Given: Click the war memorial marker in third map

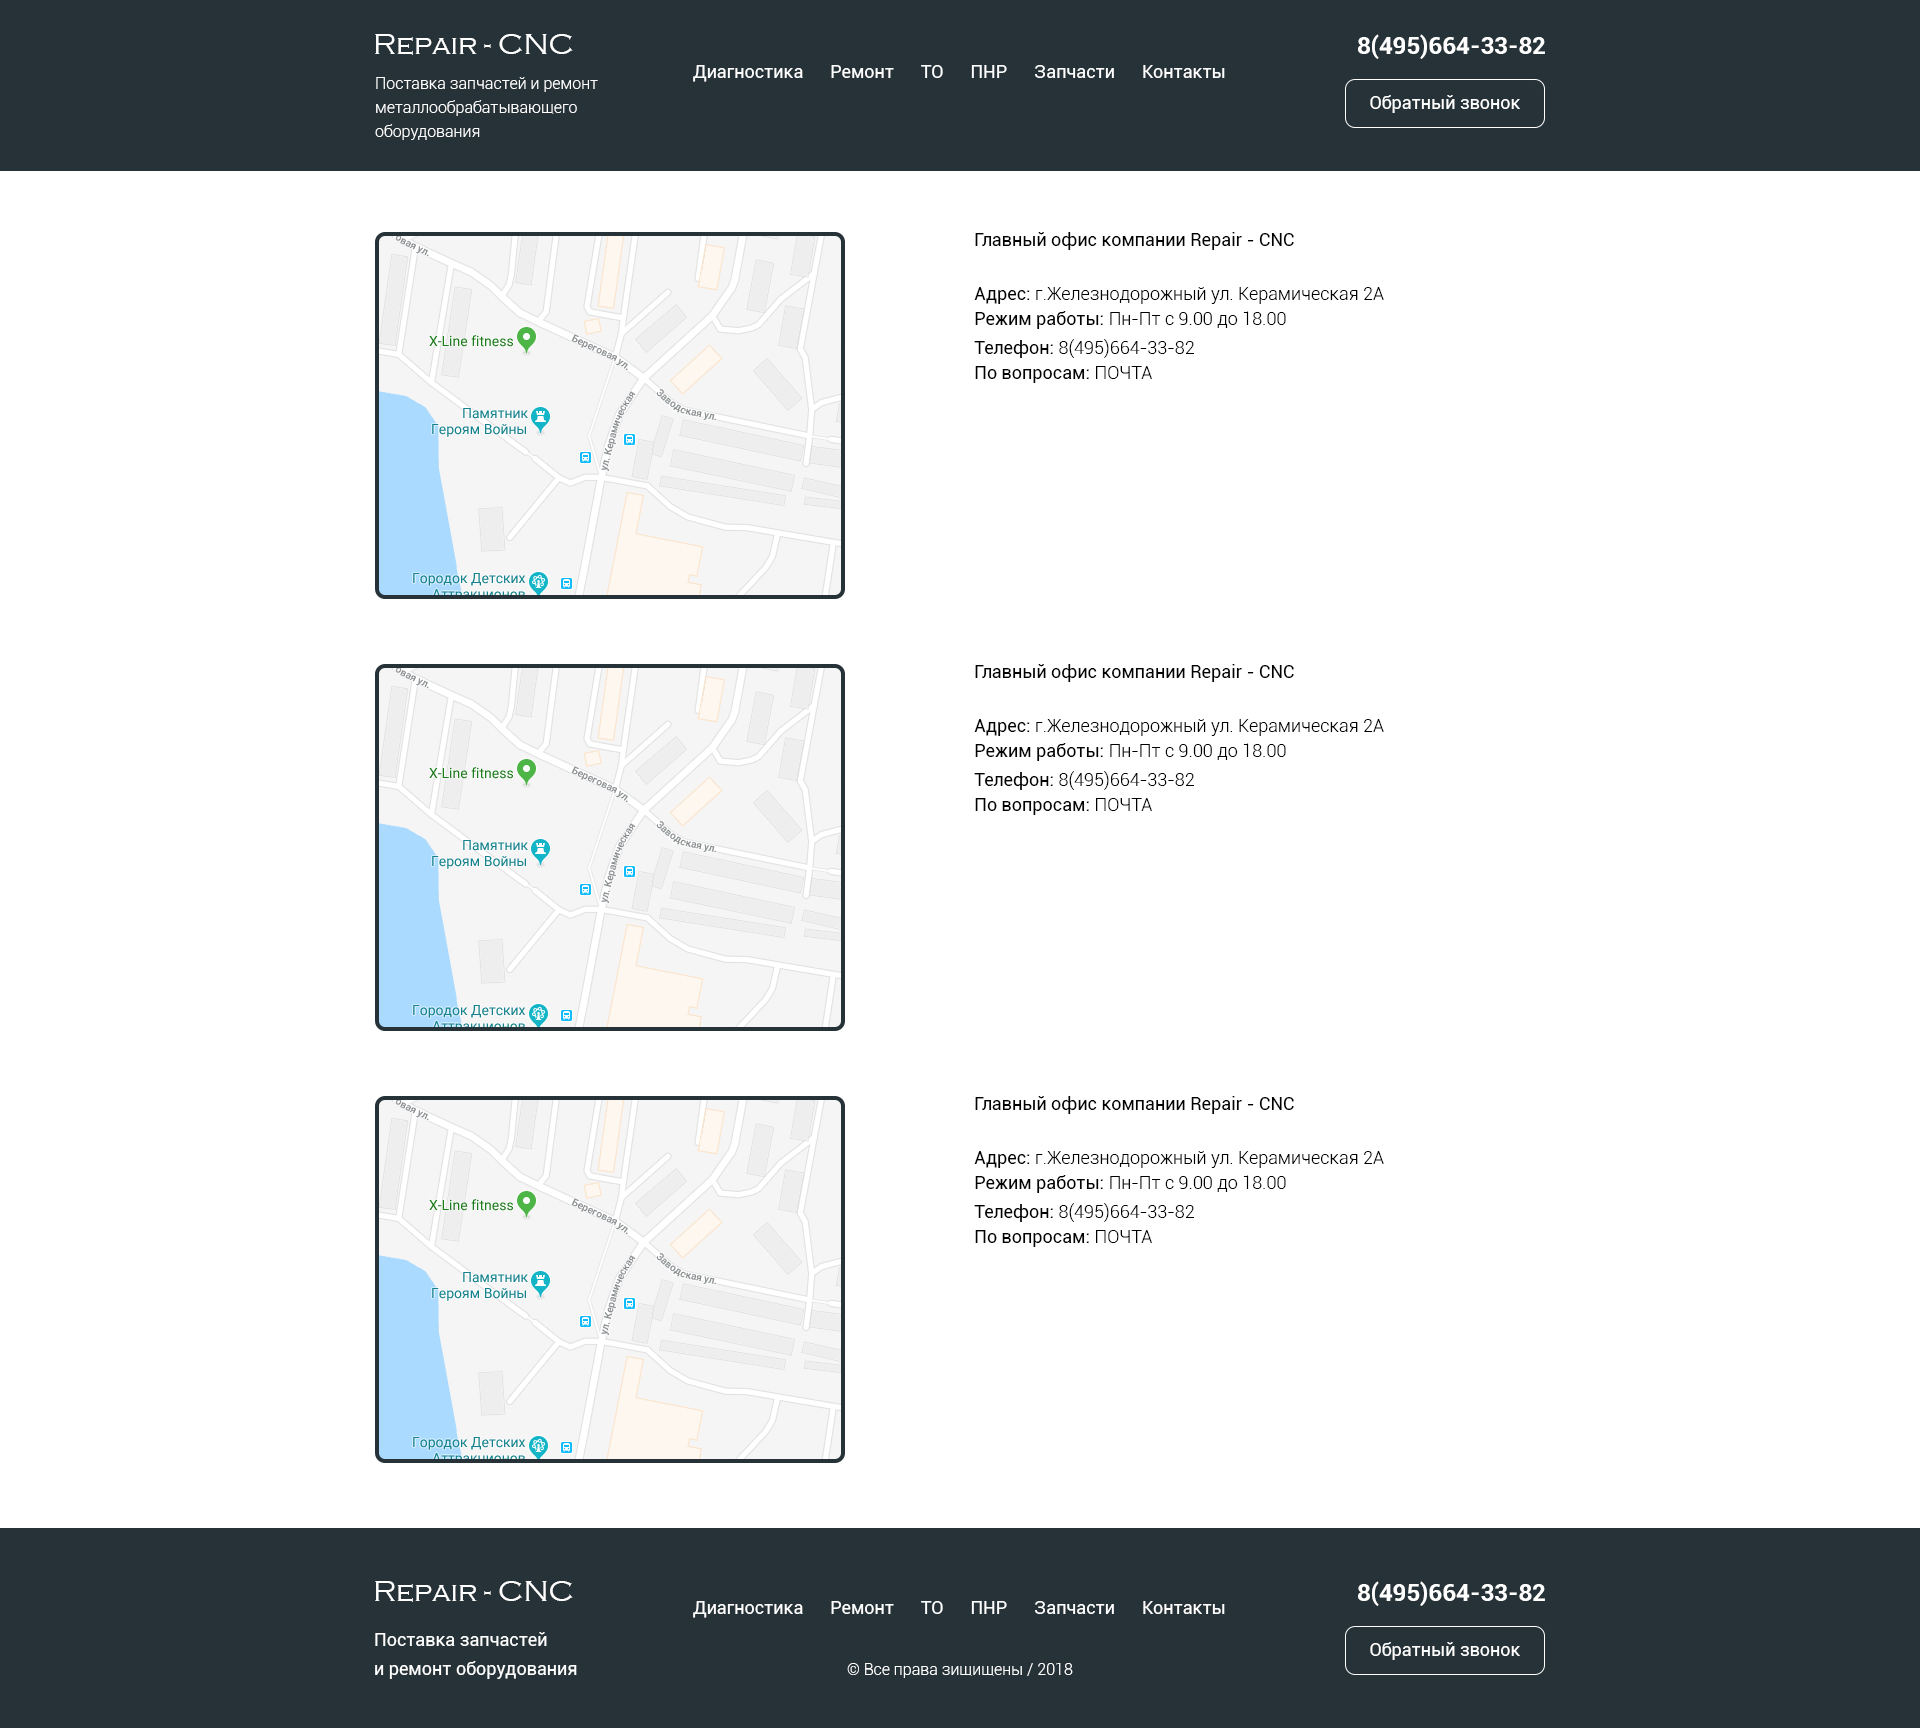Looking at the screenshot, I should 540,1282.
